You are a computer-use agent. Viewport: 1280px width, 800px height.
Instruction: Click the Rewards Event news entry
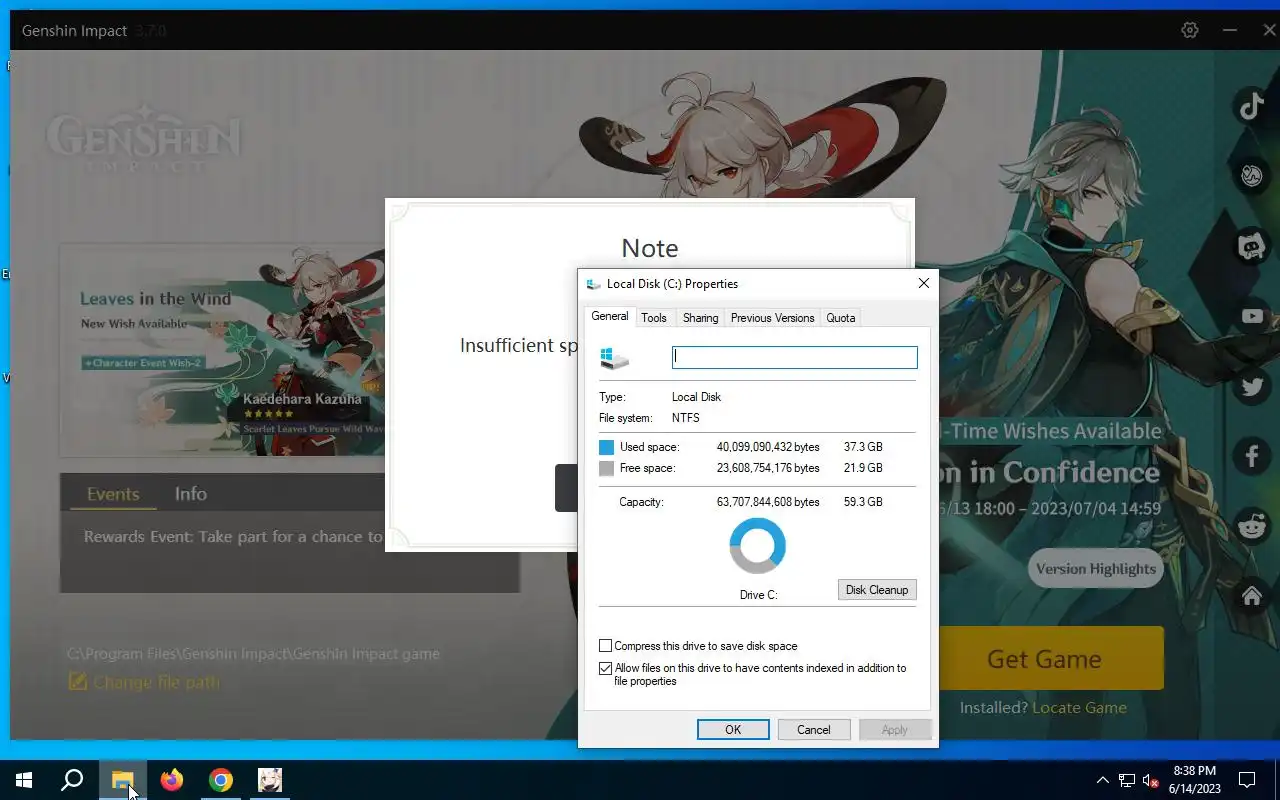233,537
